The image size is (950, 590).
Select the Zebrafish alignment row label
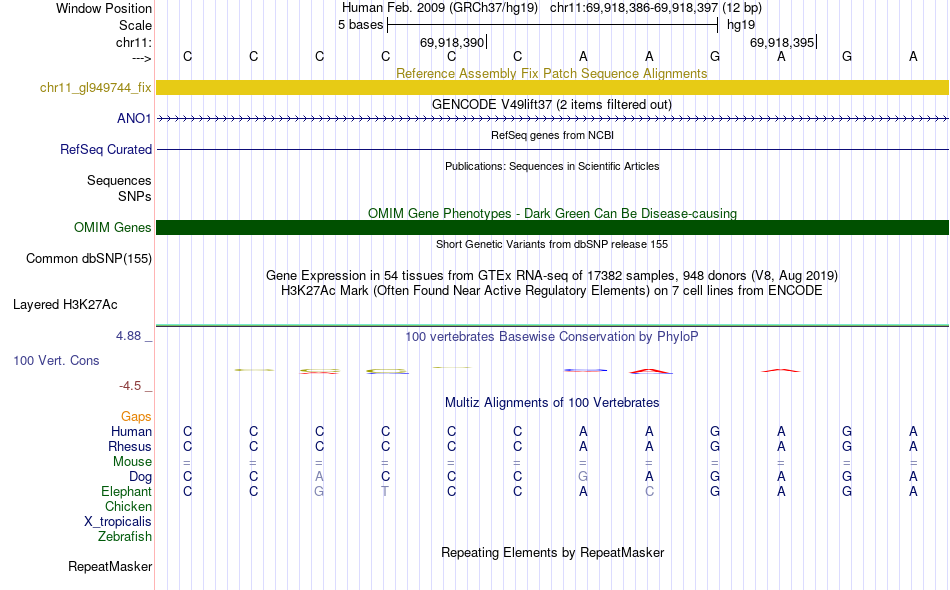tap(125, 536)
